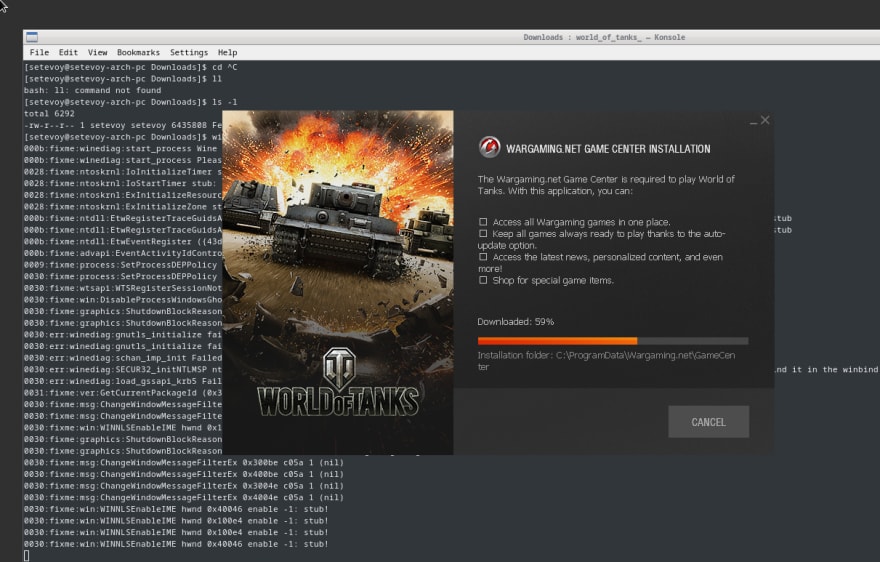The image size is (880, 562).
Task: Click bullet box beside 'Access all Wargaming games'
Action: tap(483, 222)
